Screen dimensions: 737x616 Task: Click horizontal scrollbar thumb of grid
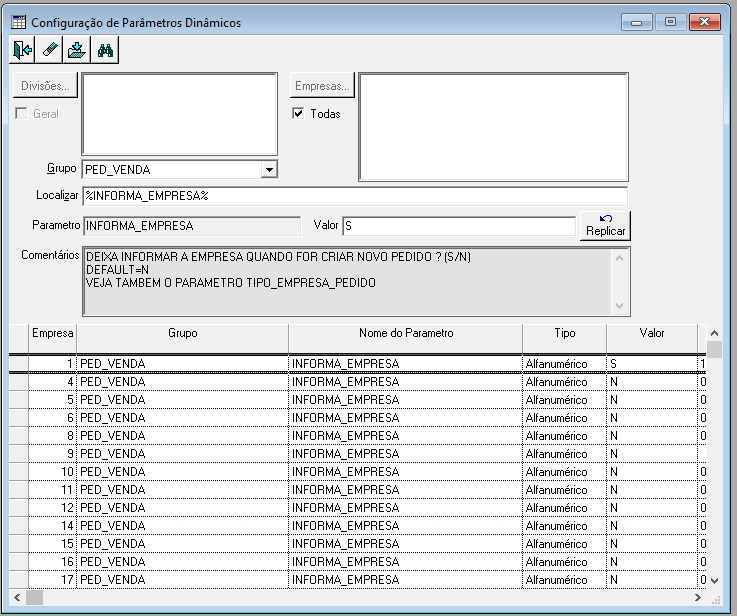34,598
